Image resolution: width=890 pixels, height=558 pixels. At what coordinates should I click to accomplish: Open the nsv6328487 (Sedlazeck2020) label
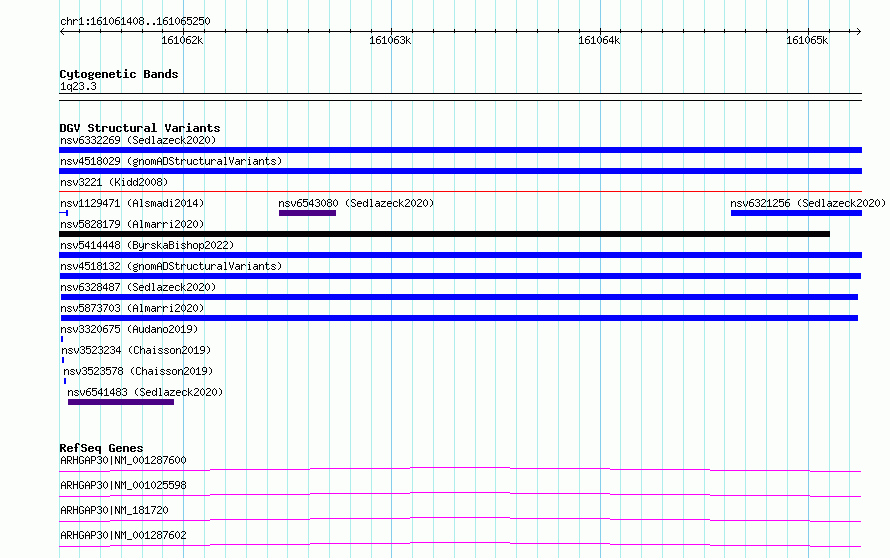pyautogui.click(x=138, y=287)
